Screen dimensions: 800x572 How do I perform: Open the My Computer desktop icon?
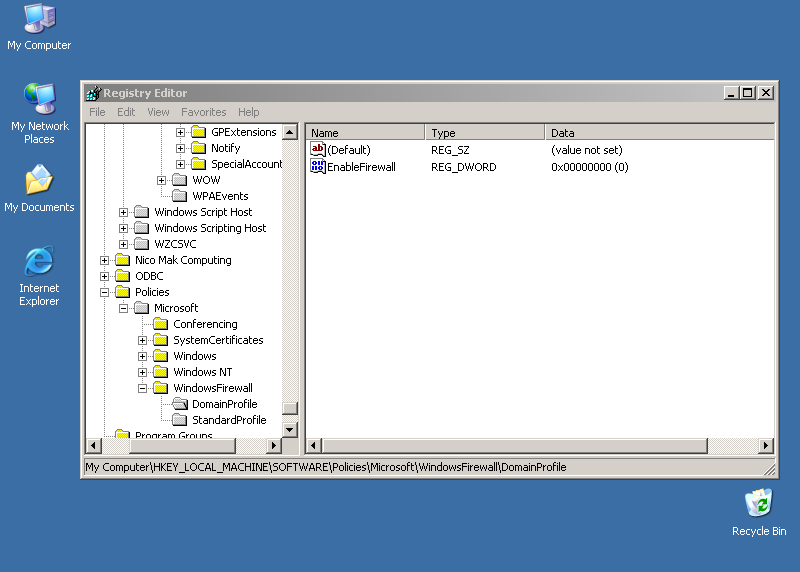[x=39, y=27]
